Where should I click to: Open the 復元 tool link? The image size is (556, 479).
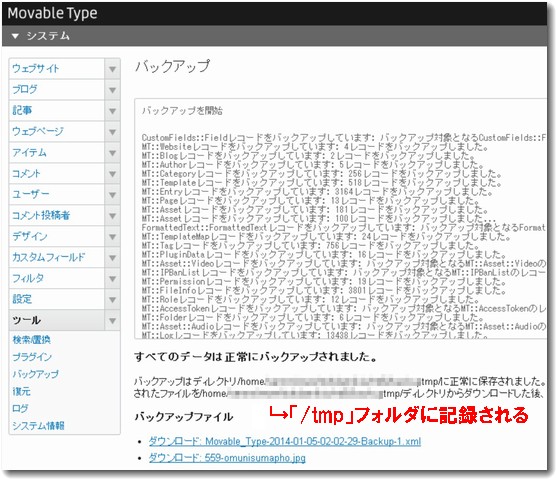pos(21,391)
